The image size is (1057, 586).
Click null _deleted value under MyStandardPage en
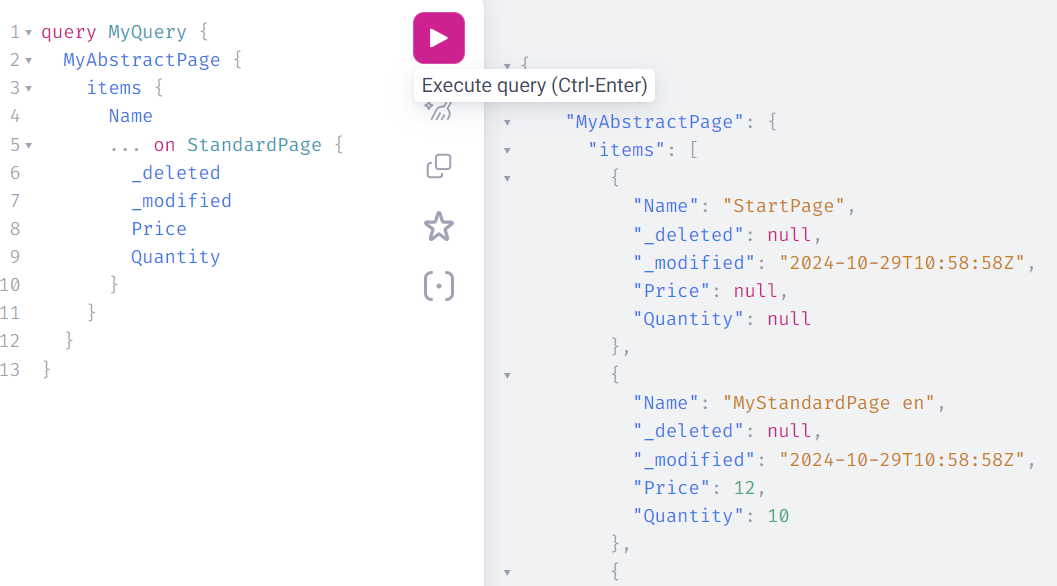(x=789, y=431)
